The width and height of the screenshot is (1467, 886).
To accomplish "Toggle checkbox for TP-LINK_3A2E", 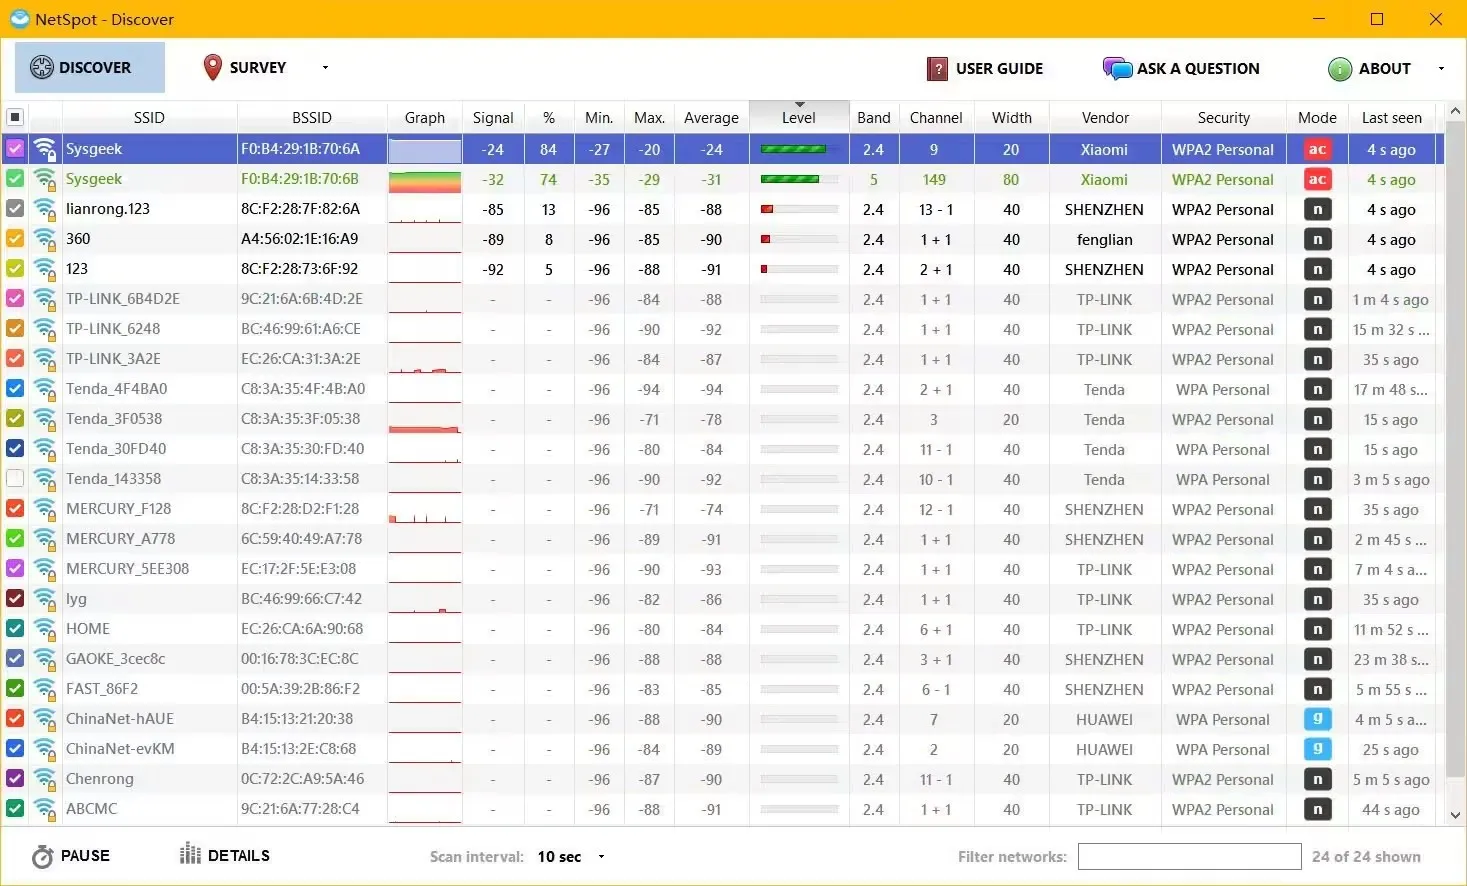I will click(15, 359).
